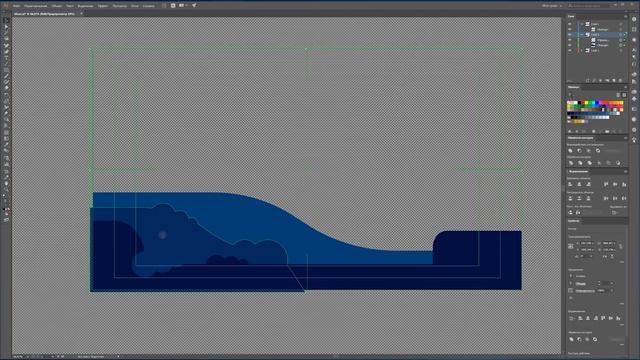
Task: Select the cyan swatch in top swatch row
Action: 594,102
